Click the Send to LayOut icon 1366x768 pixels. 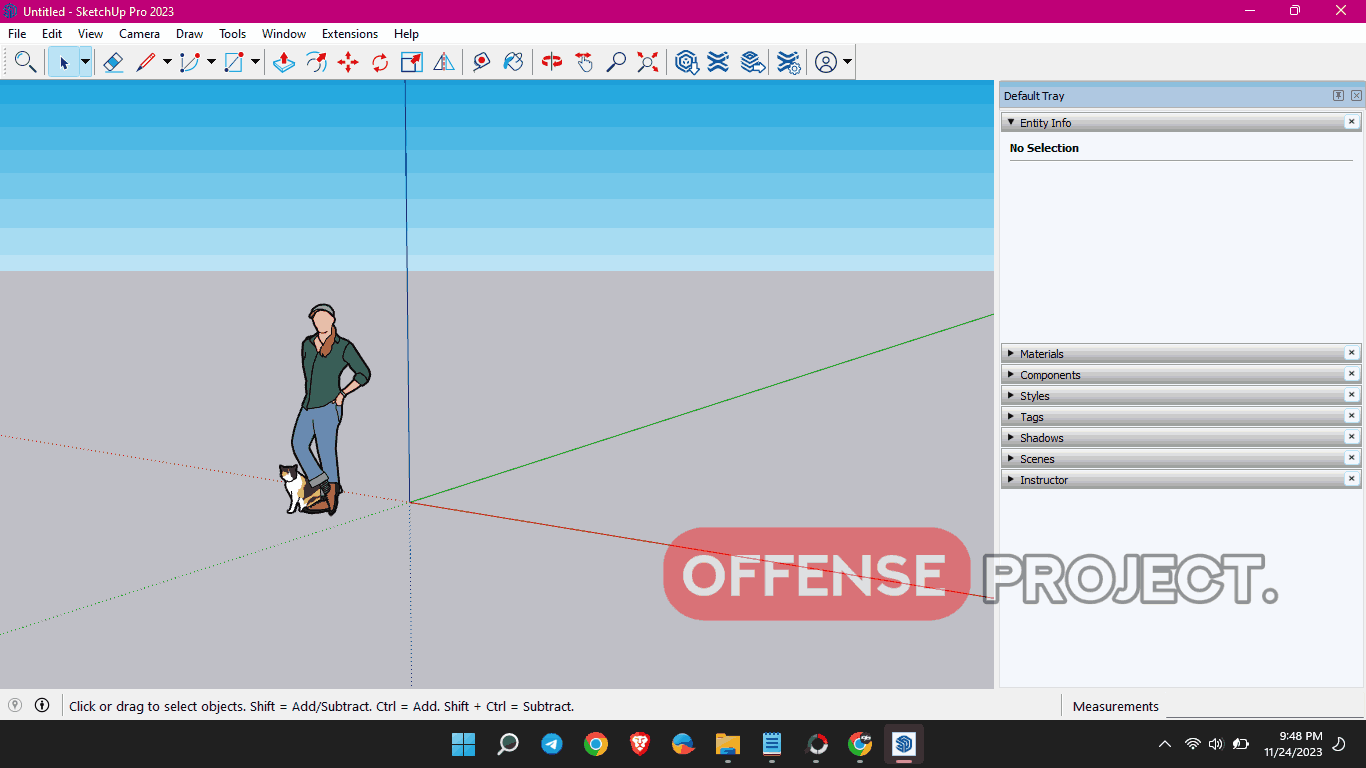pyautogui.click(x=753, y=62)
